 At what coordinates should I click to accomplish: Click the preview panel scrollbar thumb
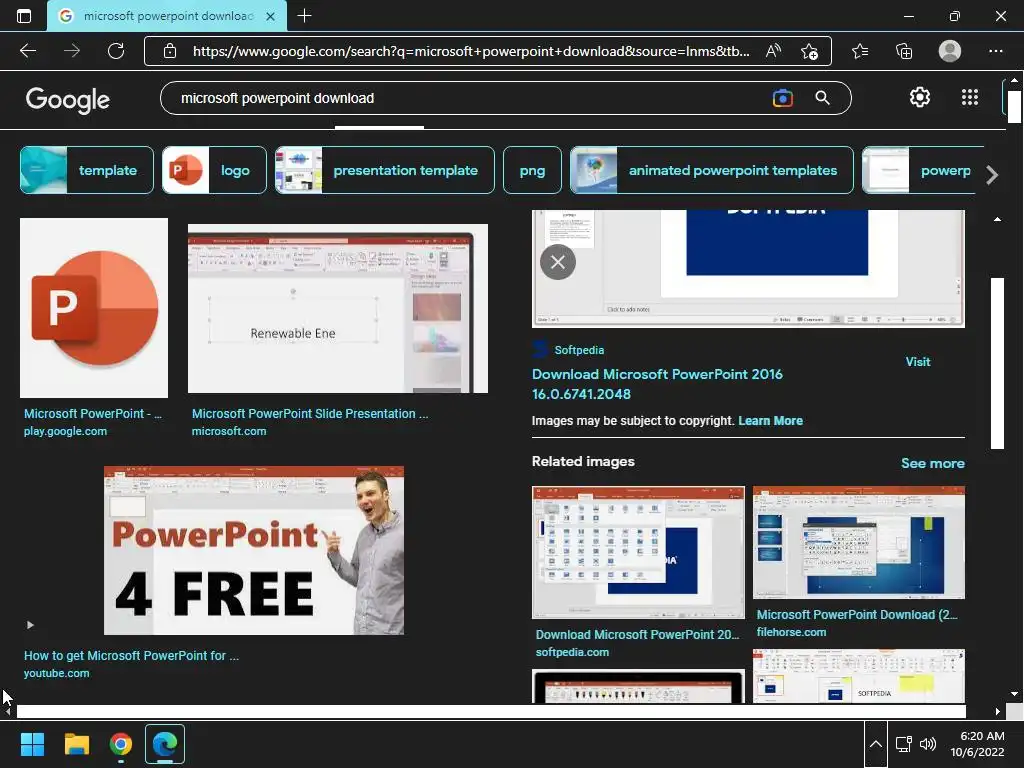[x=997, y=363]
